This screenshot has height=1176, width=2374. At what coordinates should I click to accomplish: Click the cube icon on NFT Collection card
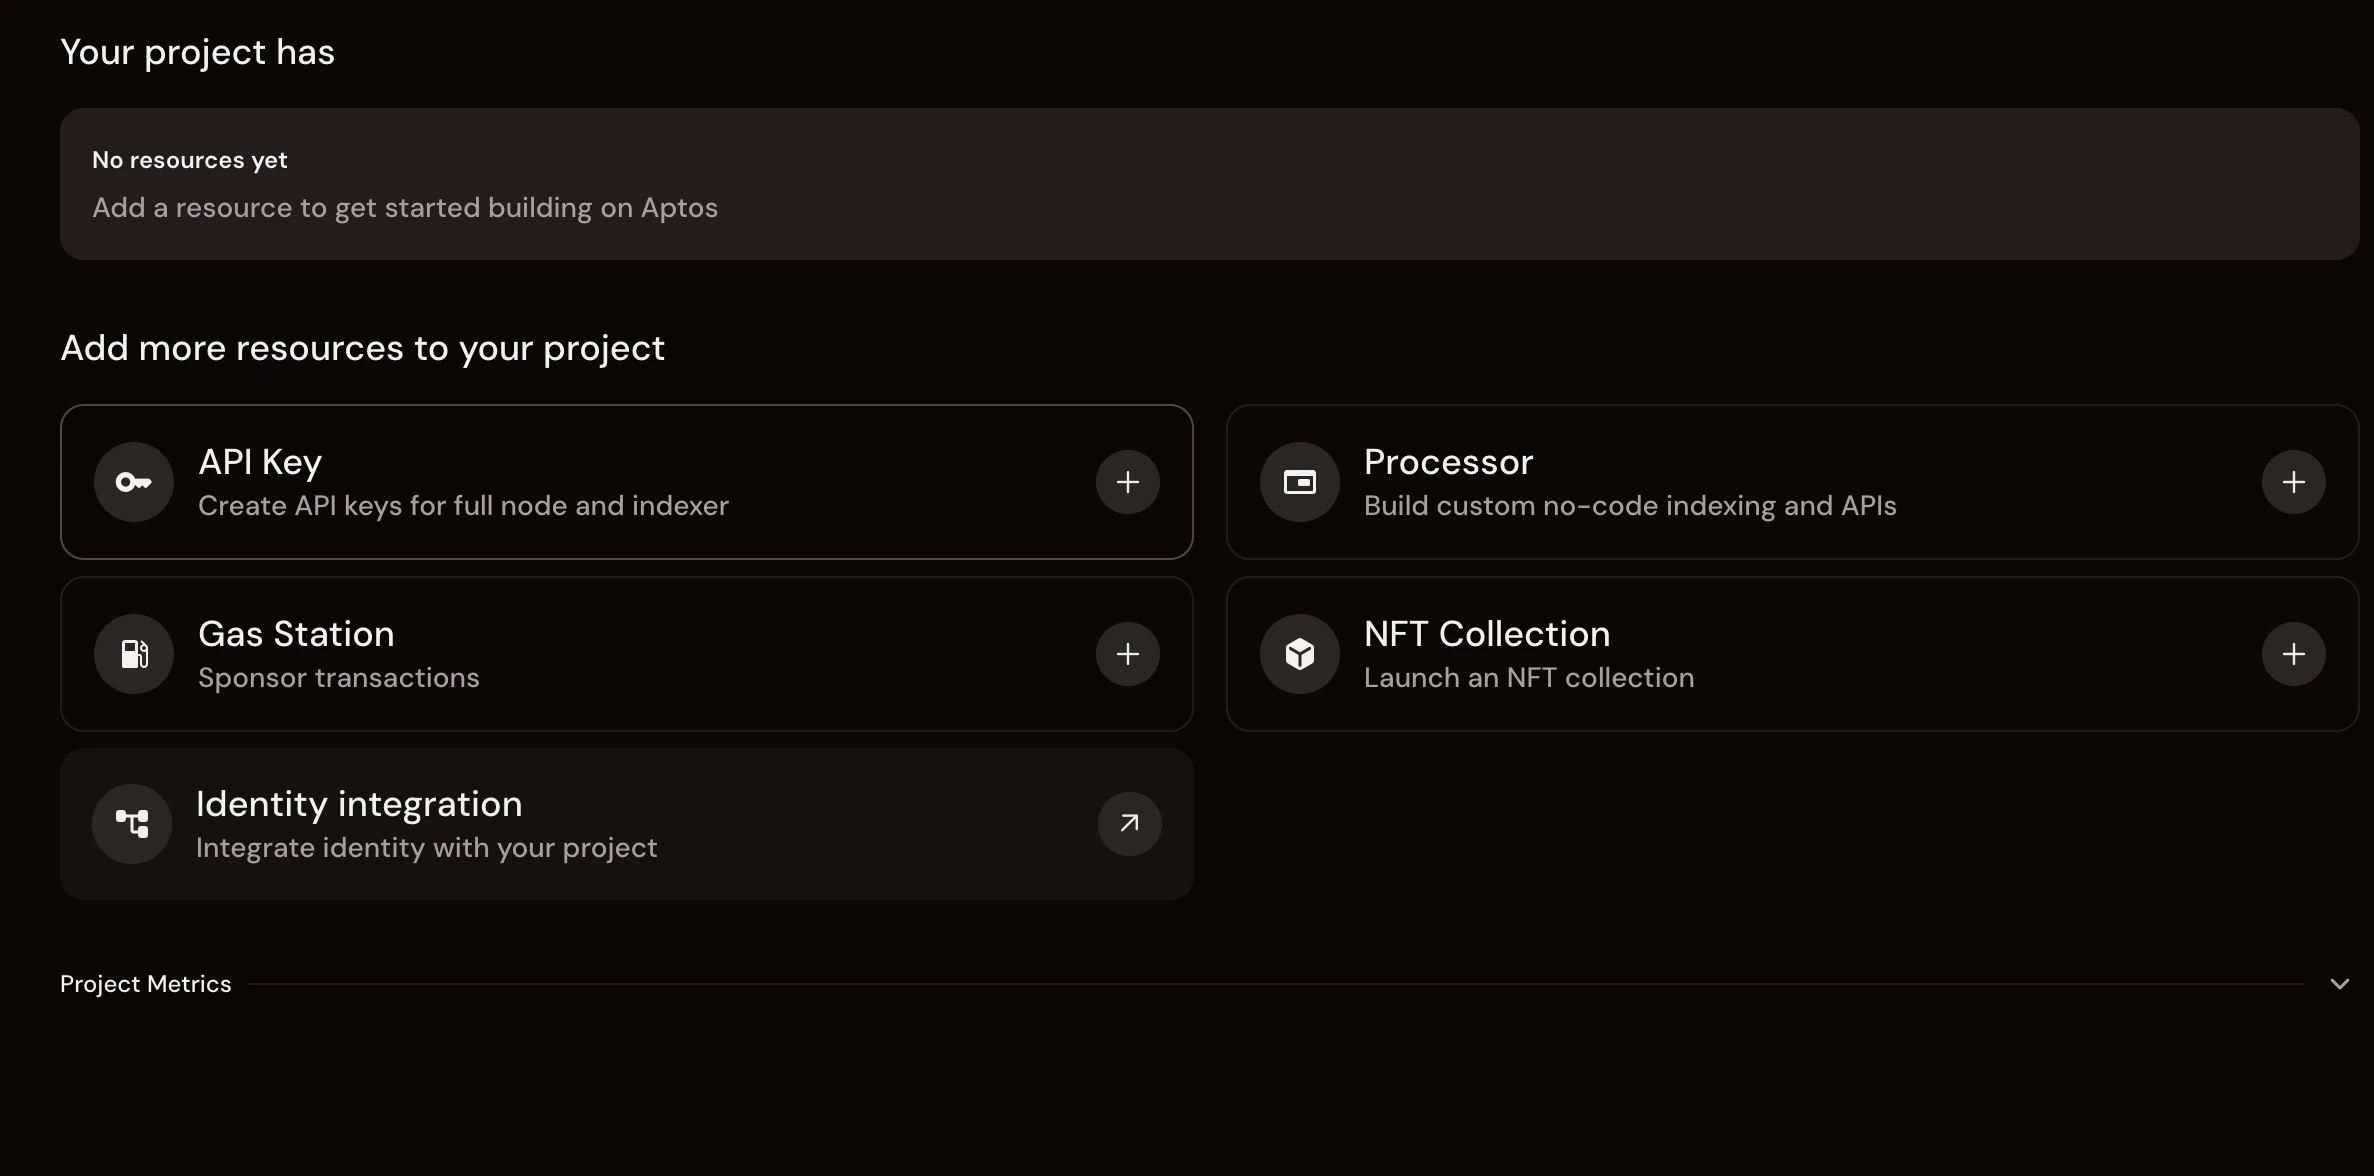tap(1298, 654)
